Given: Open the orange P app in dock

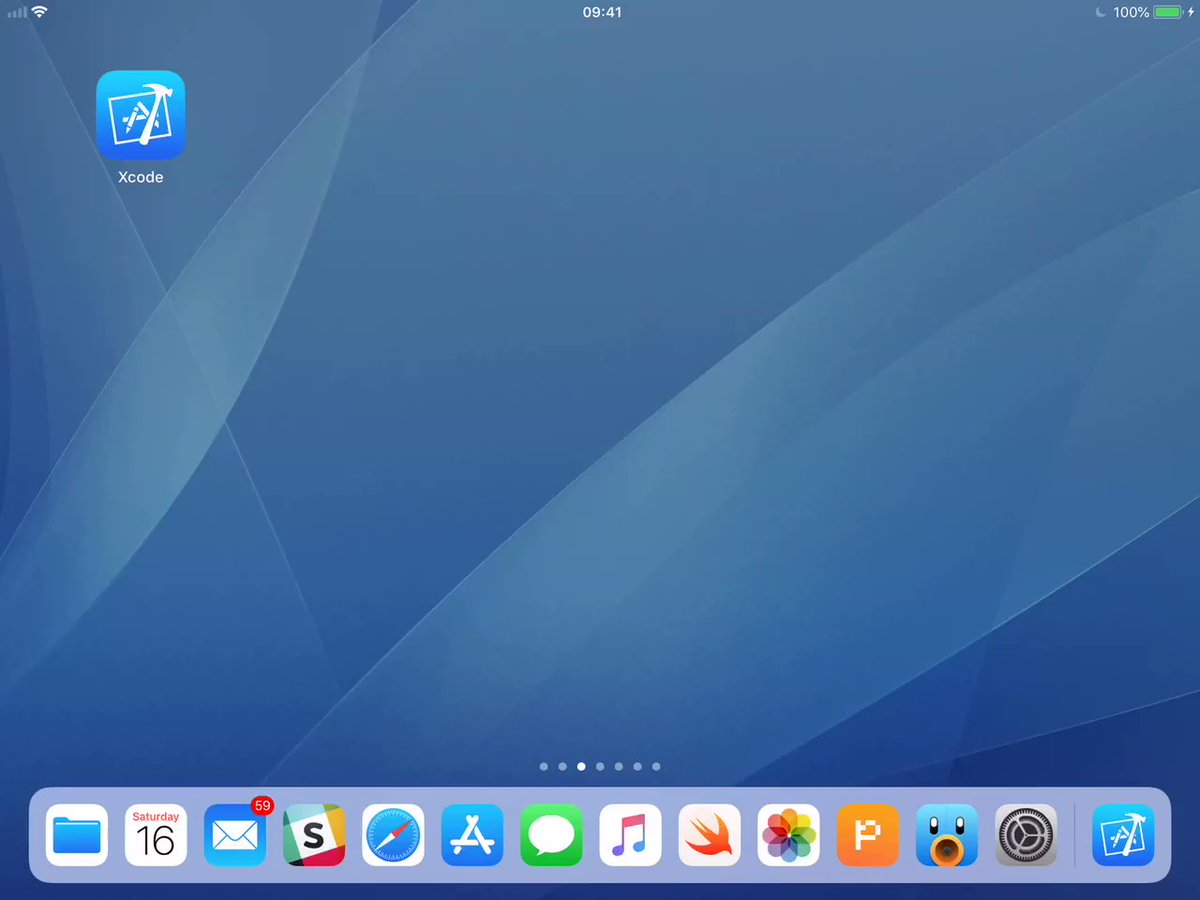Looking at the screenshot, I should (868, 835).
